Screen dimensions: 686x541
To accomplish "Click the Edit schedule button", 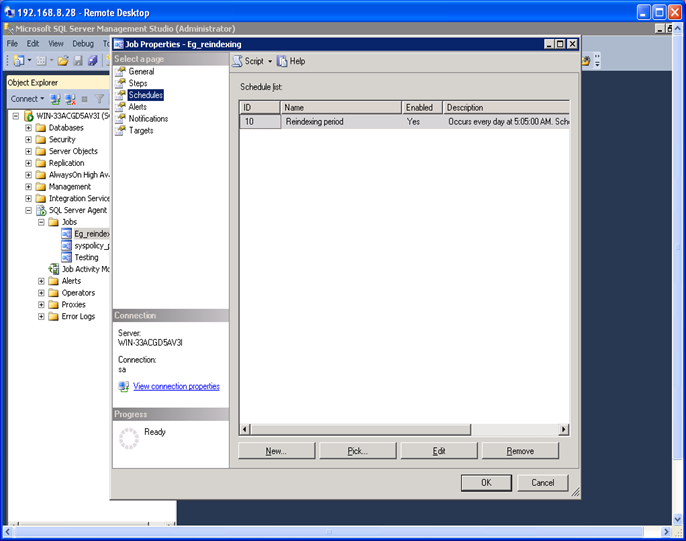I will click(x=439, y=451).
